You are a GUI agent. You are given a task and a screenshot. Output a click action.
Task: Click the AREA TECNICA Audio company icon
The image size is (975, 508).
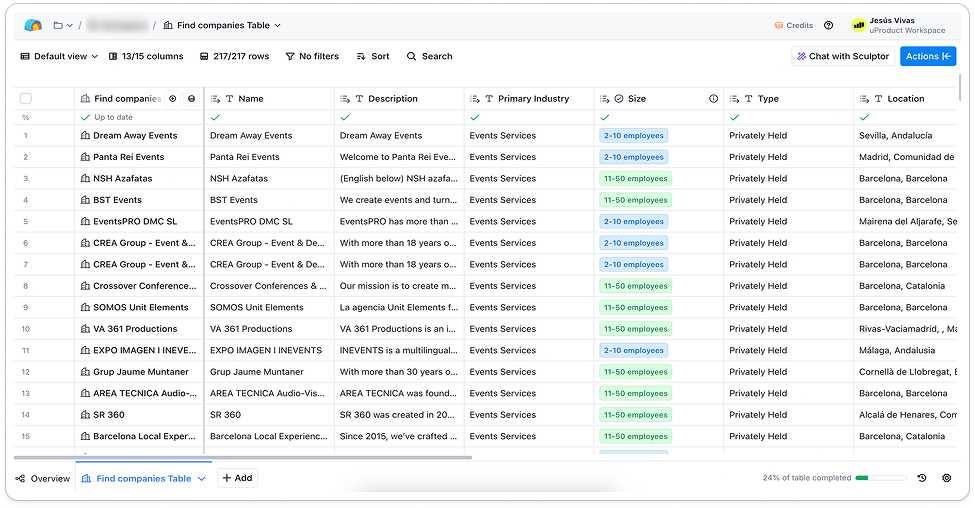coord(85,394)
